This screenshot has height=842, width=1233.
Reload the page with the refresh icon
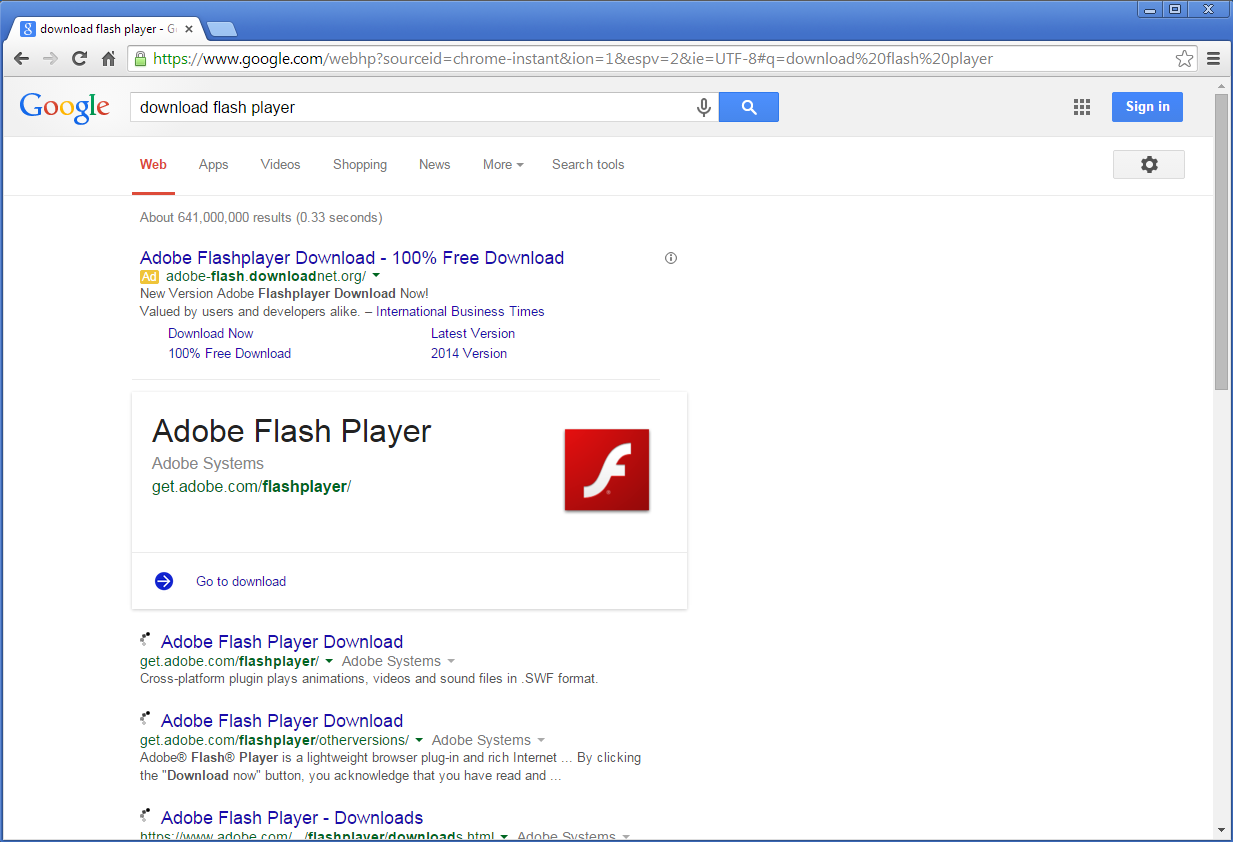(79, 59)
